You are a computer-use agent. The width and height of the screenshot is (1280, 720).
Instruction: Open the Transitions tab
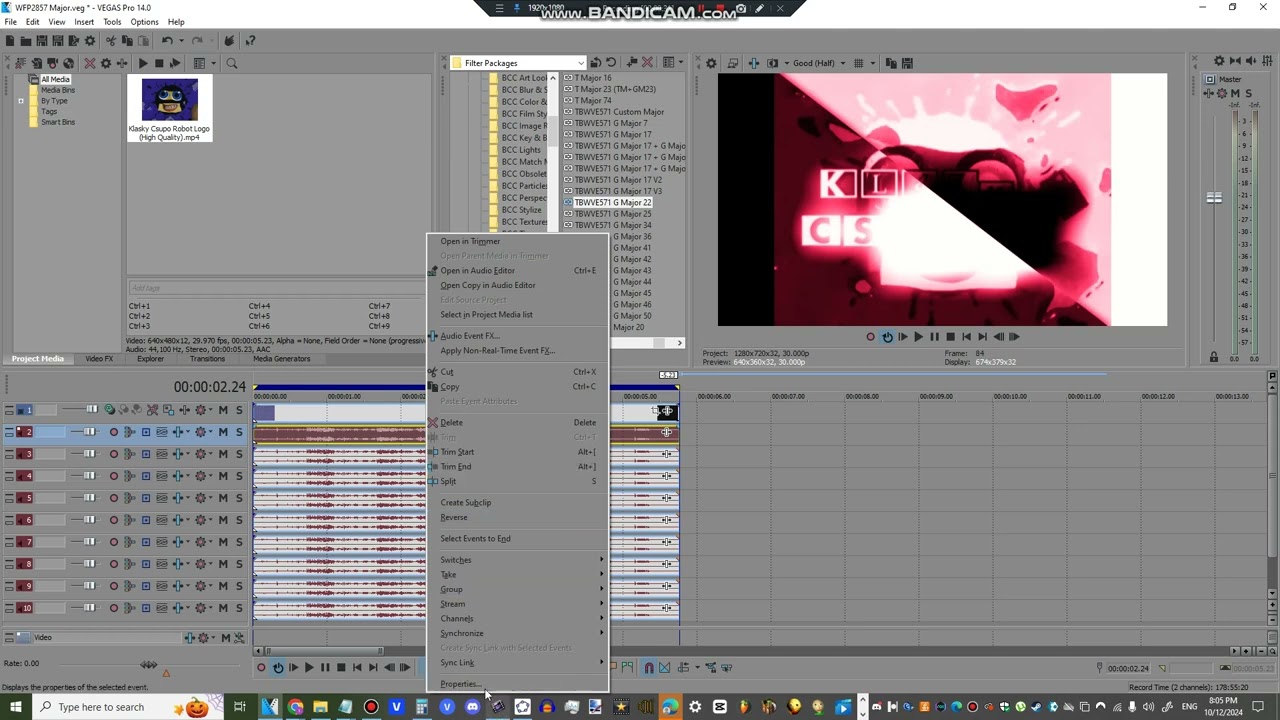(x=207, y=359)
